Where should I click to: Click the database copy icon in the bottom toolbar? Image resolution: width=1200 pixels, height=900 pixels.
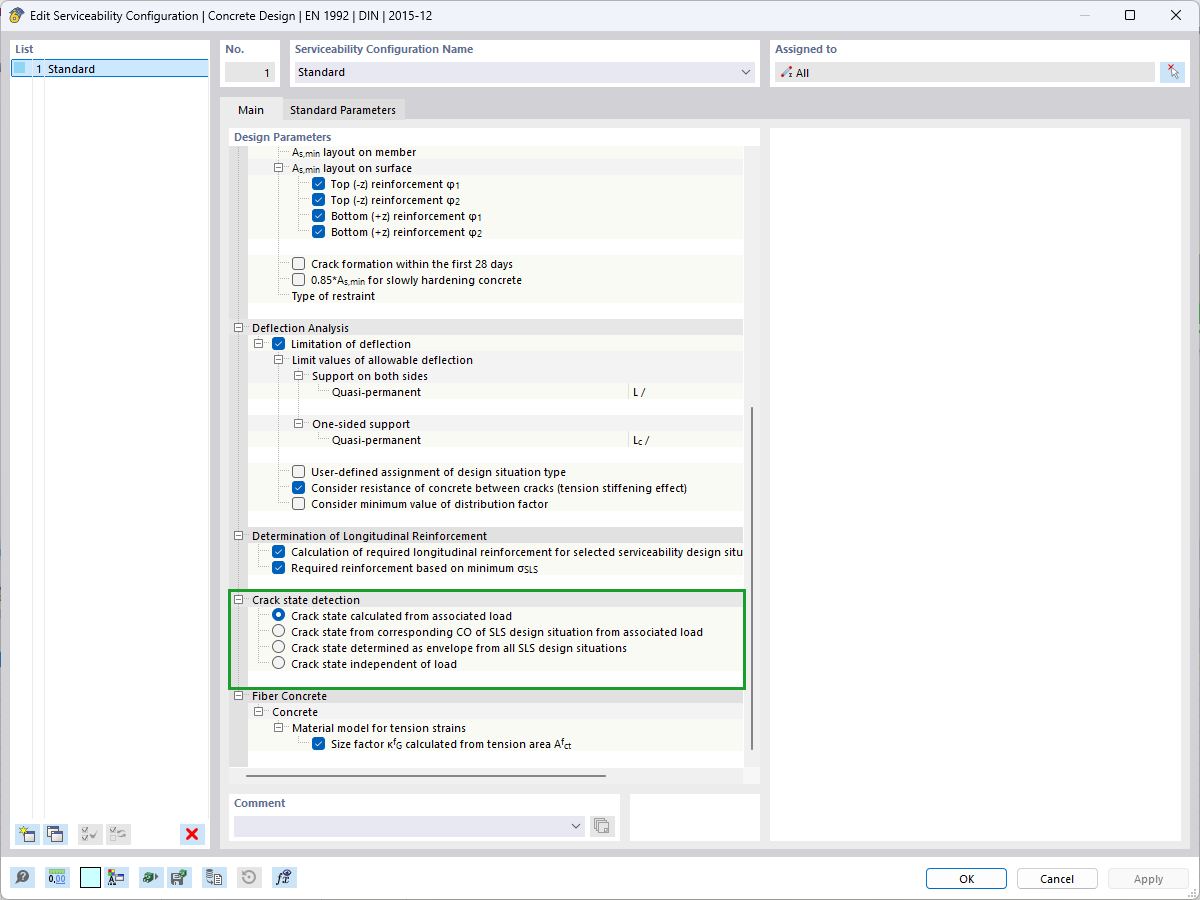click(x=215, y=878)
